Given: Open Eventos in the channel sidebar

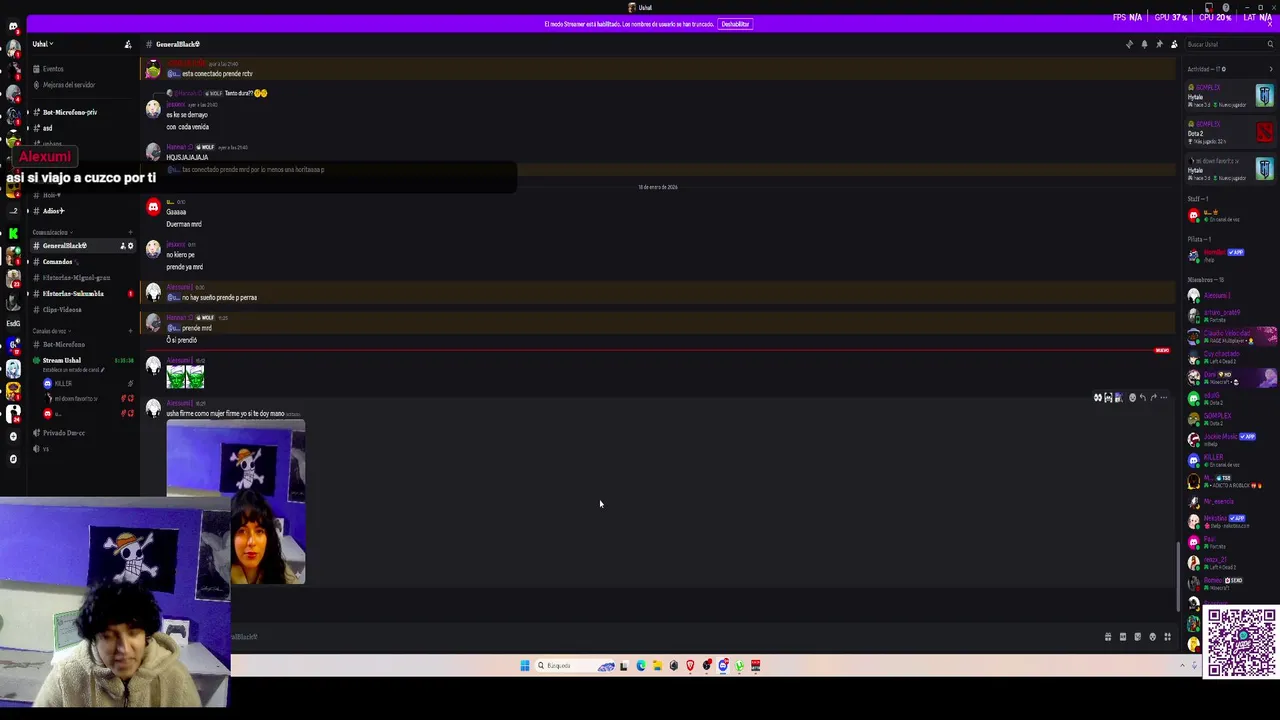Looking at the screenshot, I should coord(52,69).
